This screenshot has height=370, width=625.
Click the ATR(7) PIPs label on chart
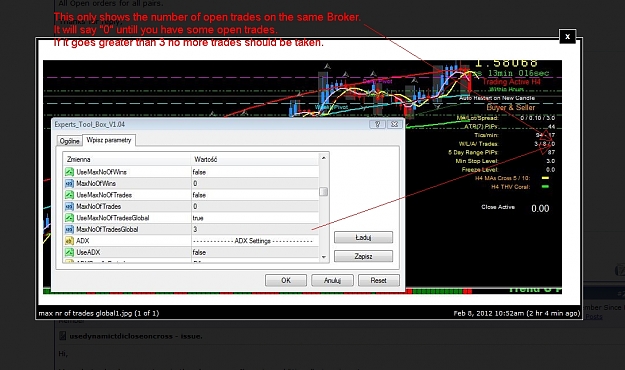click(481, 126)
